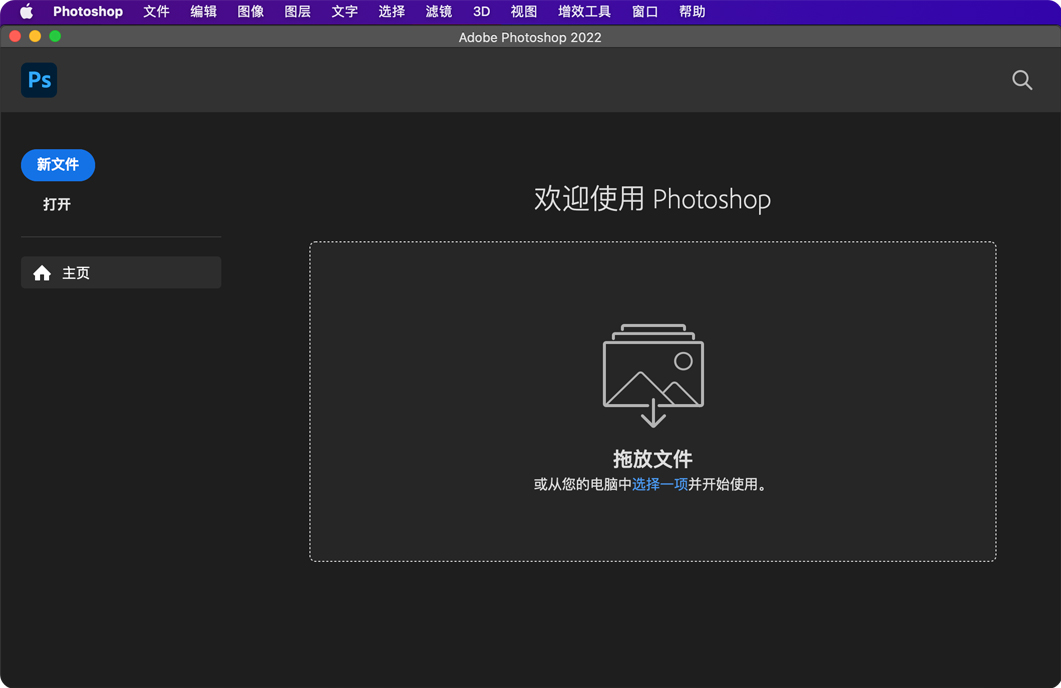
Task: Open the 文件 menu
Action: click(x=156, y=11)
